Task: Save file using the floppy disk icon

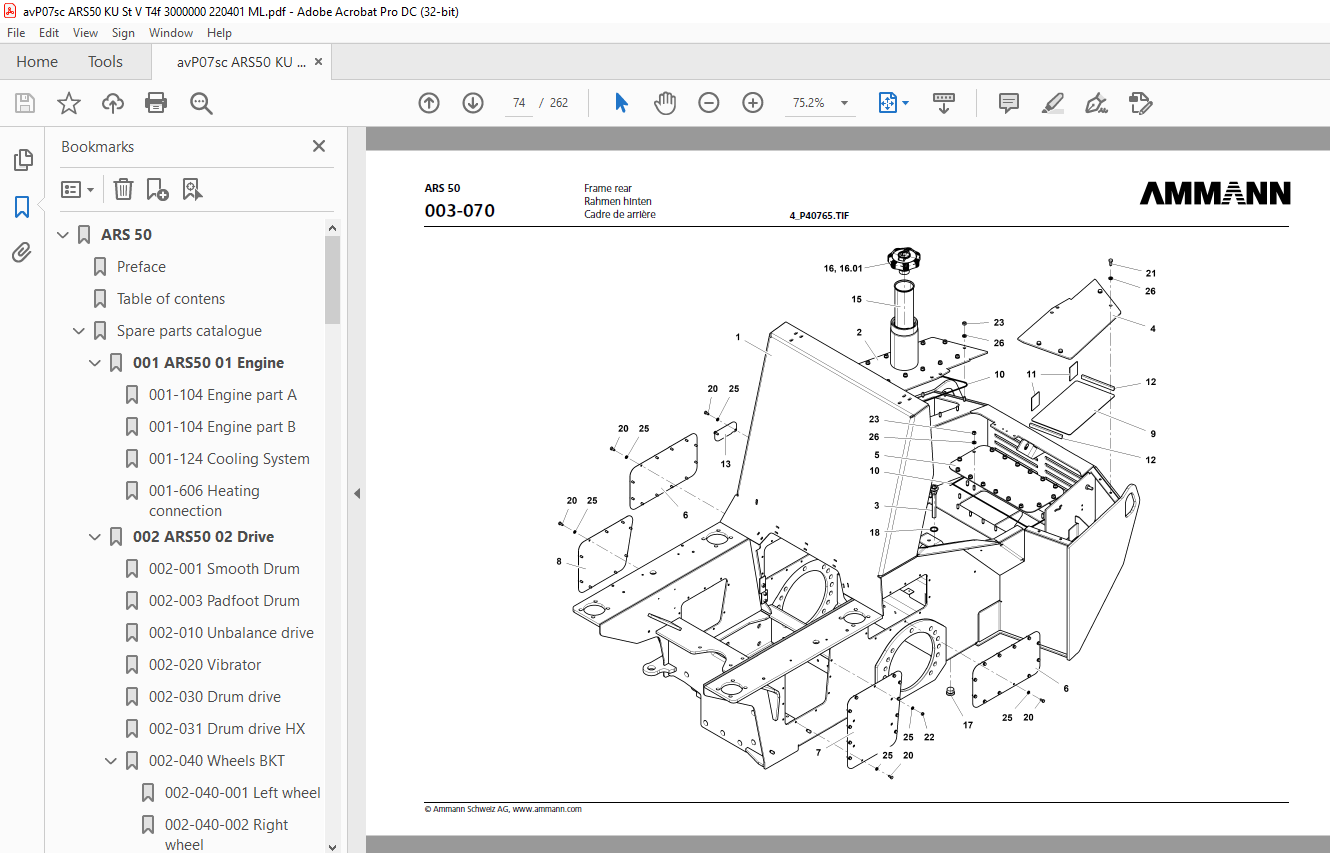Action: tap(25, 103)
